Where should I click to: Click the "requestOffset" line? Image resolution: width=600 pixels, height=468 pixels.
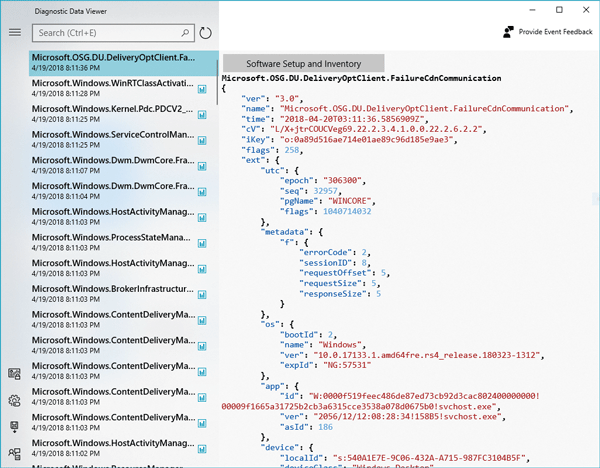pyautogui.click(x=344, y=273)
